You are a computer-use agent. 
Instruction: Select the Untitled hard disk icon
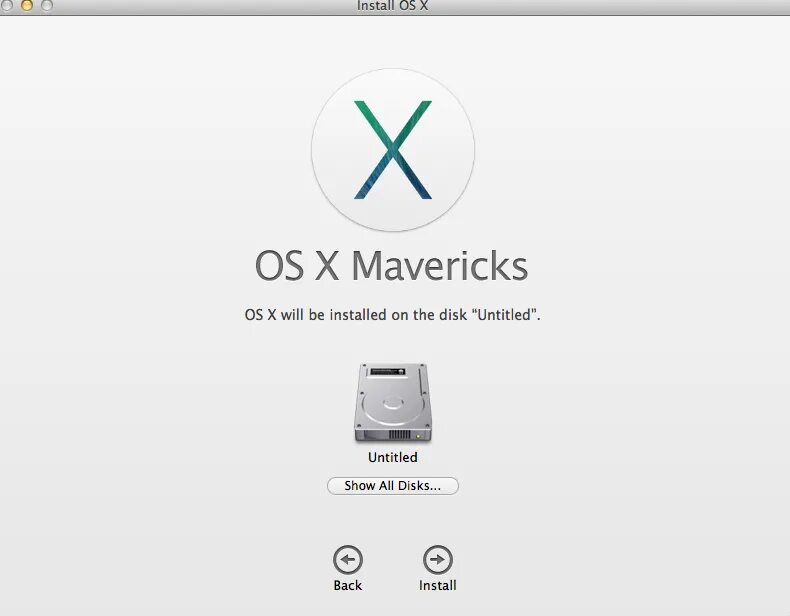(x=392, y=403)
